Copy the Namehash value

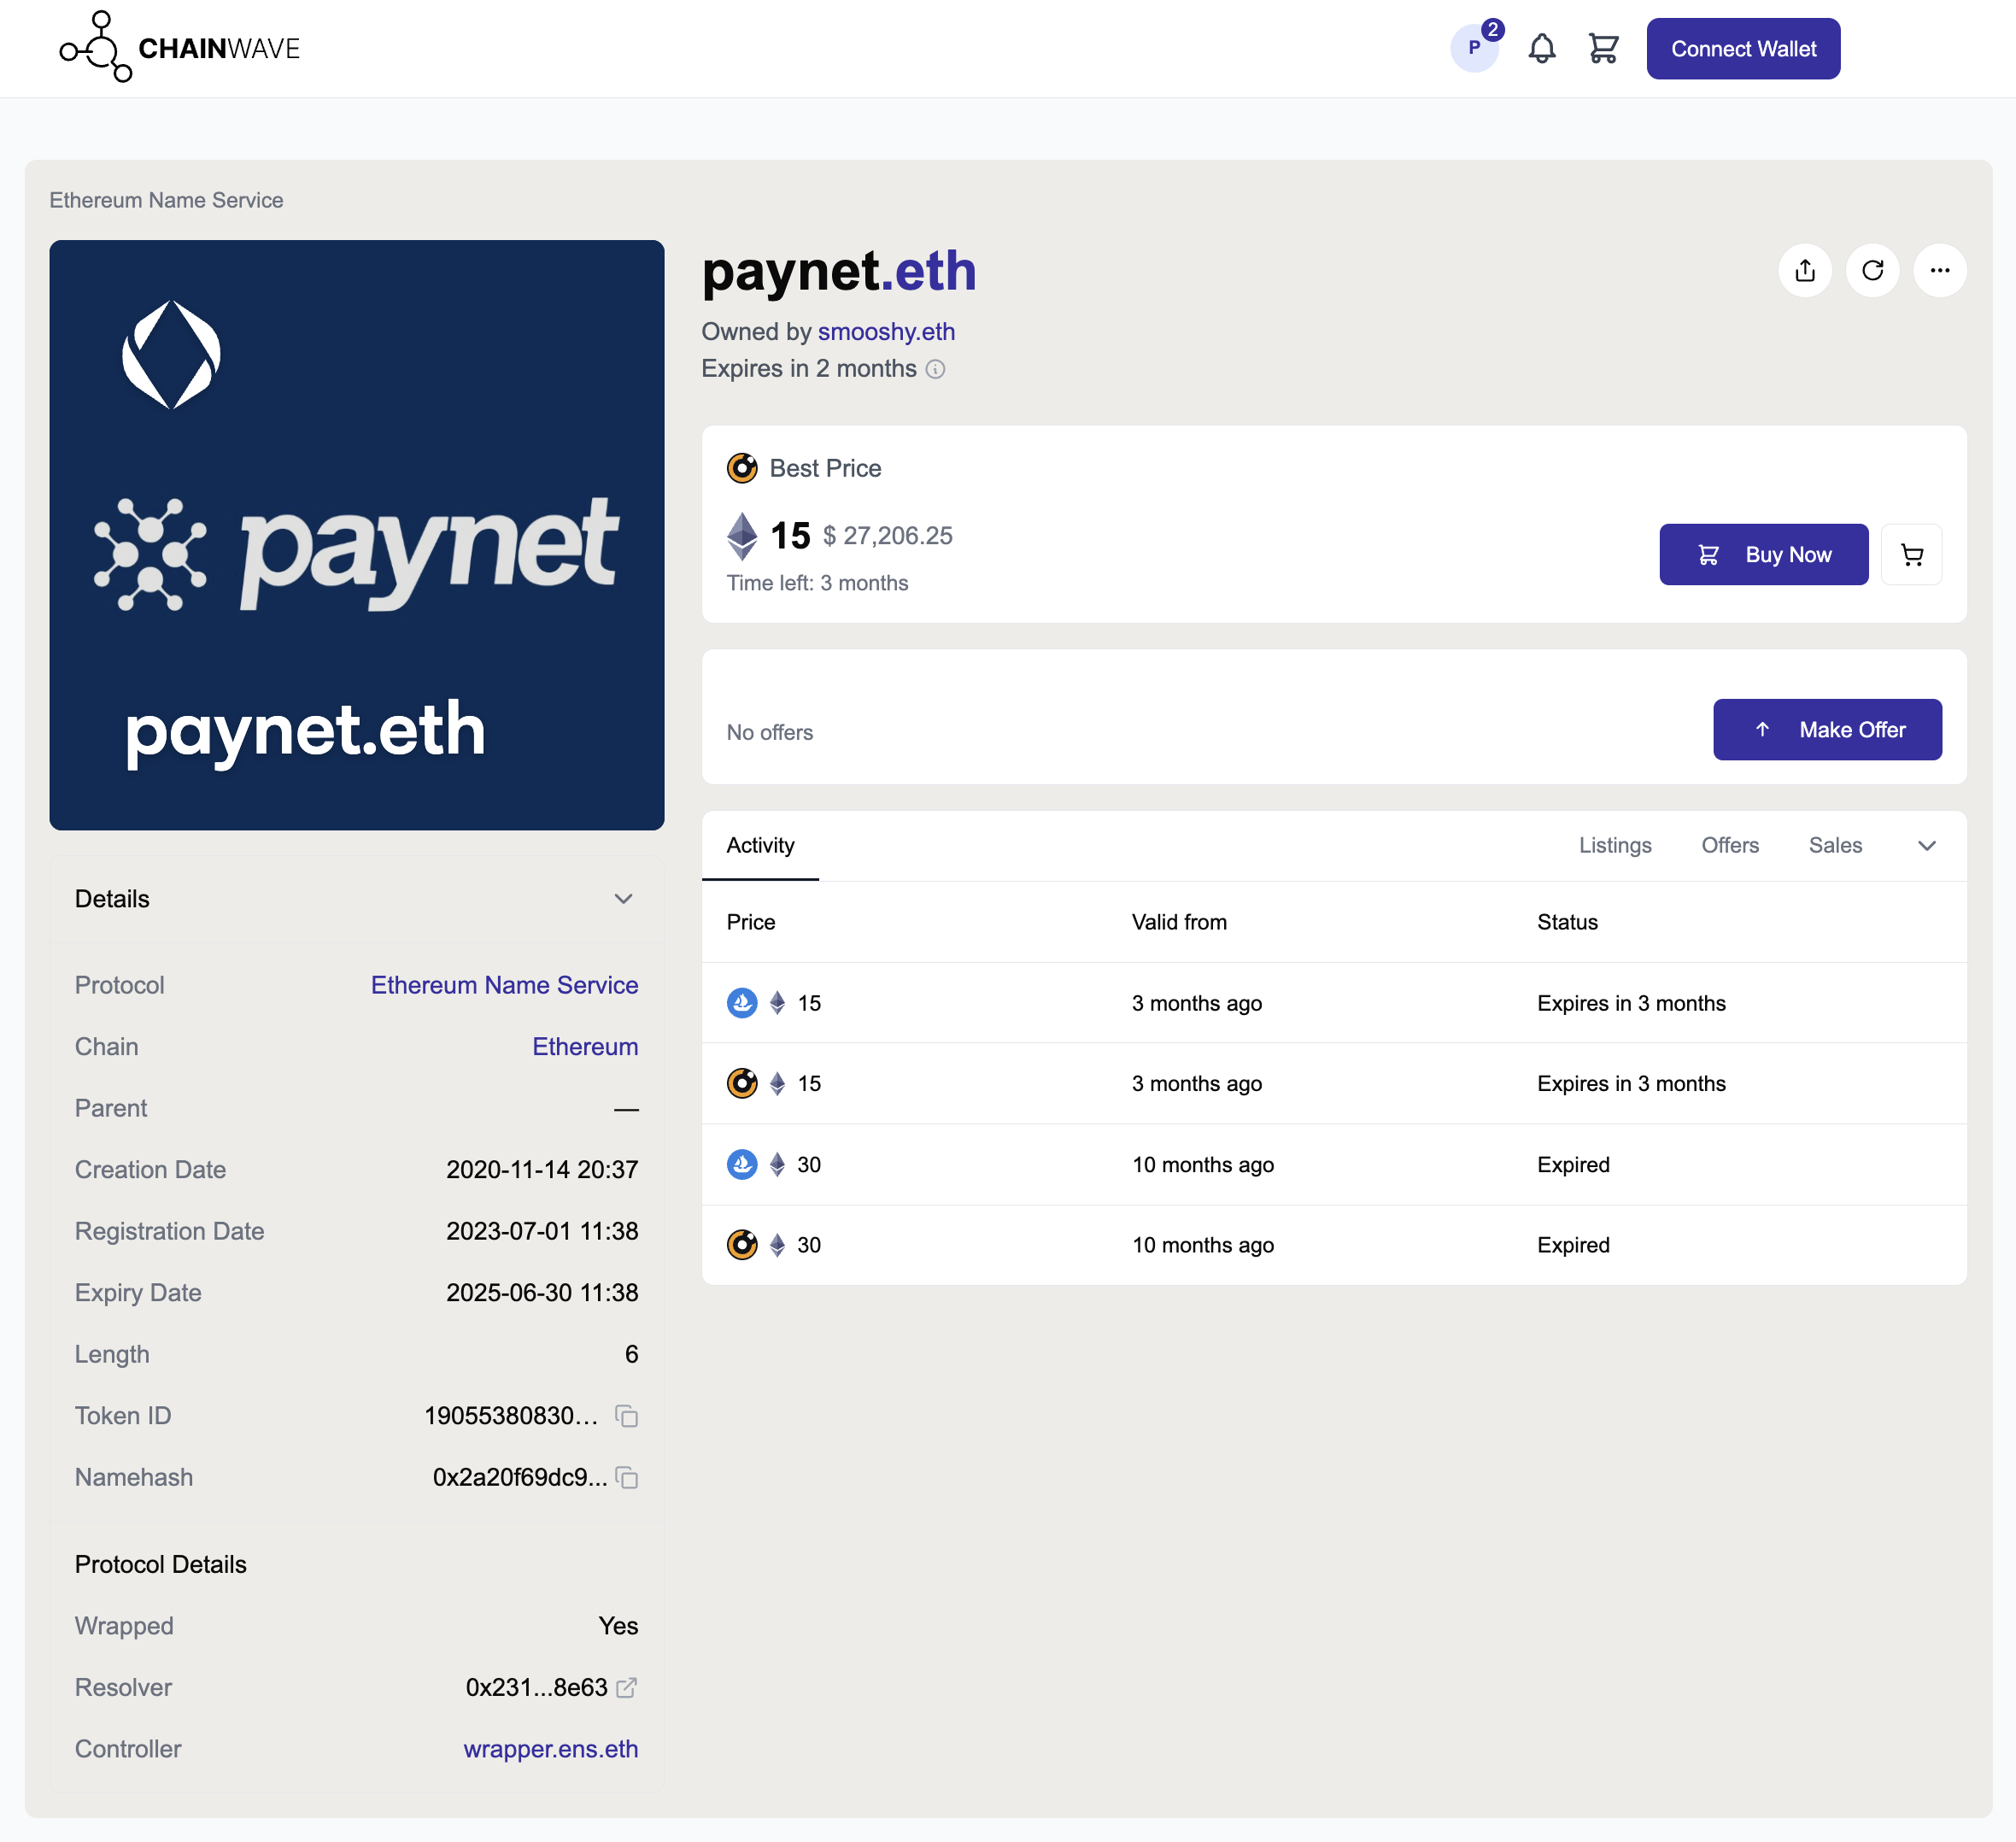coord(627,1477)
